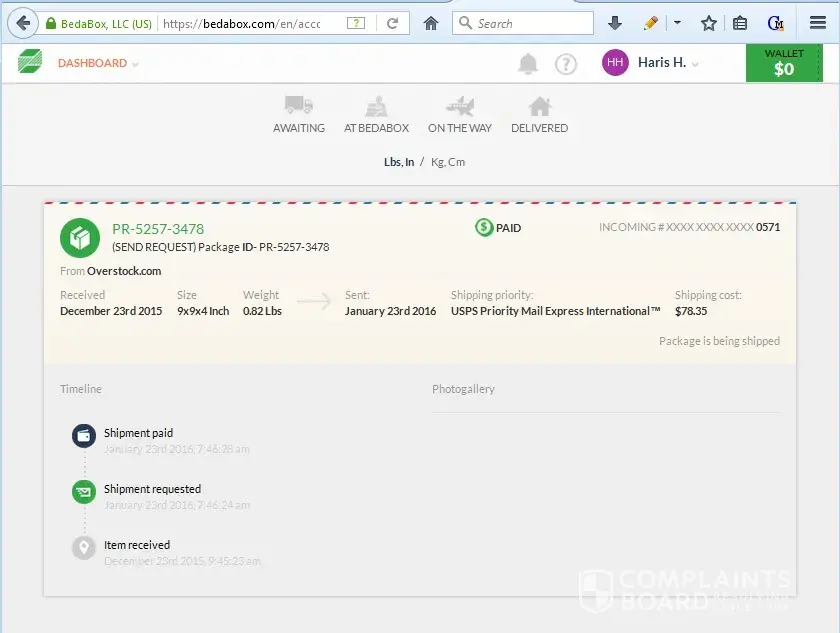840x633 pixels.
Task: Click the Shipment requested envelope icon
Action: (84, 492)
